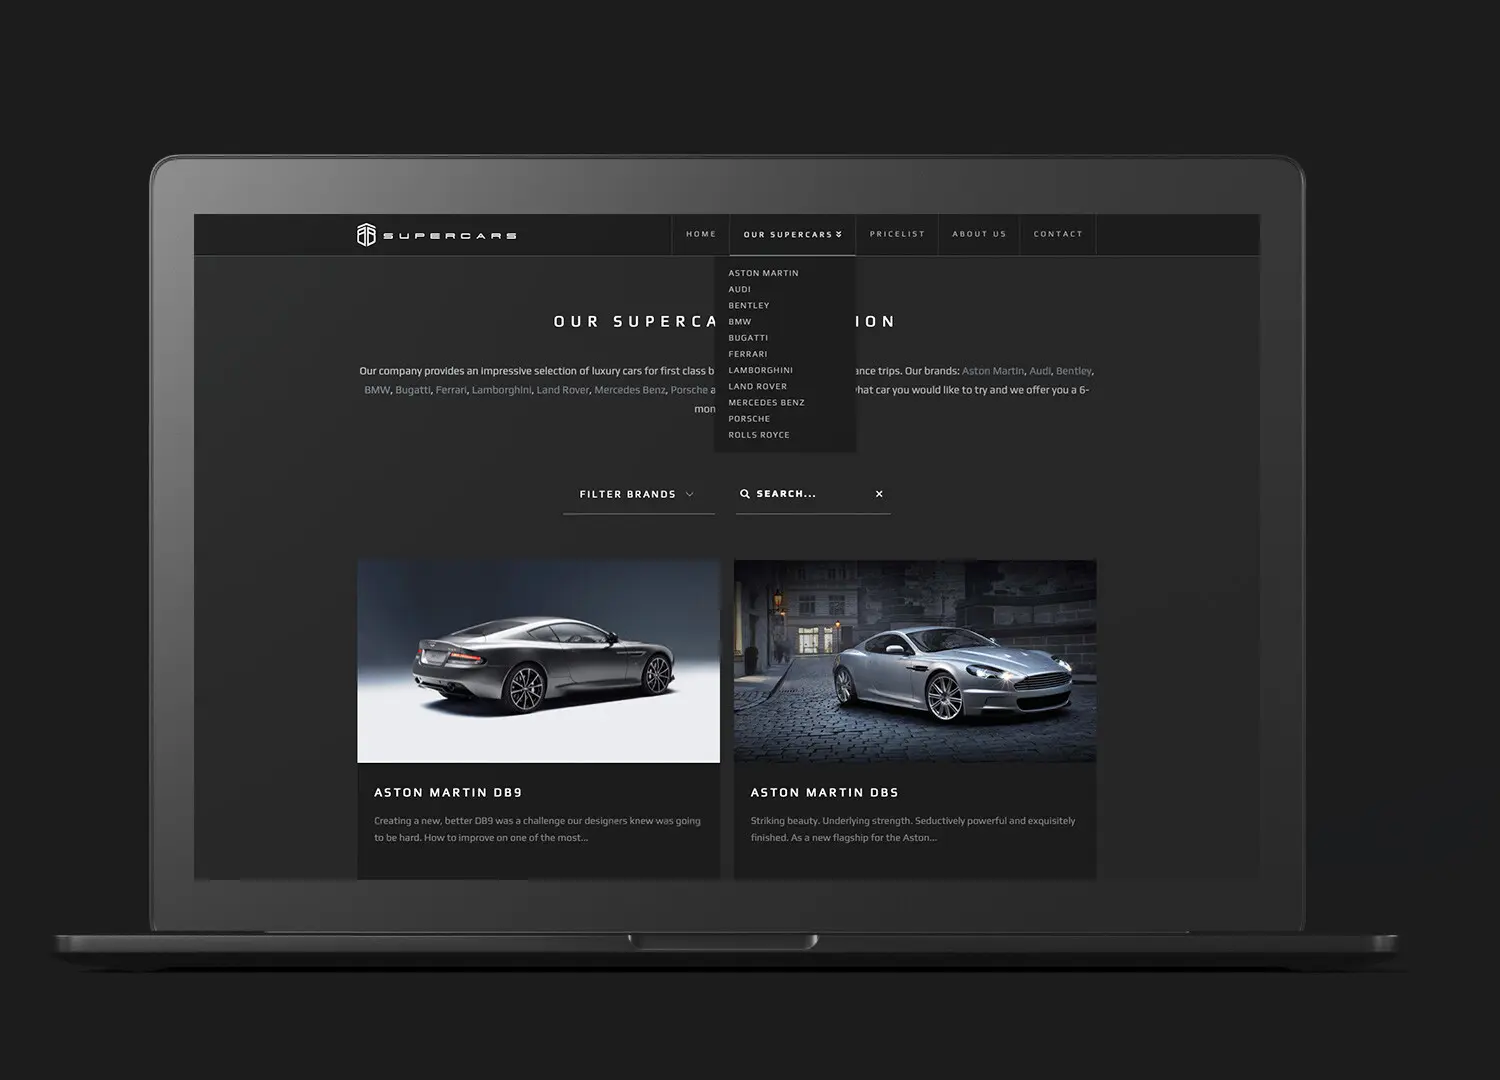This screenshot has width=1500, height=1080.
Task: Click the Aston Martin DB9 title
Action: [448, 792]
